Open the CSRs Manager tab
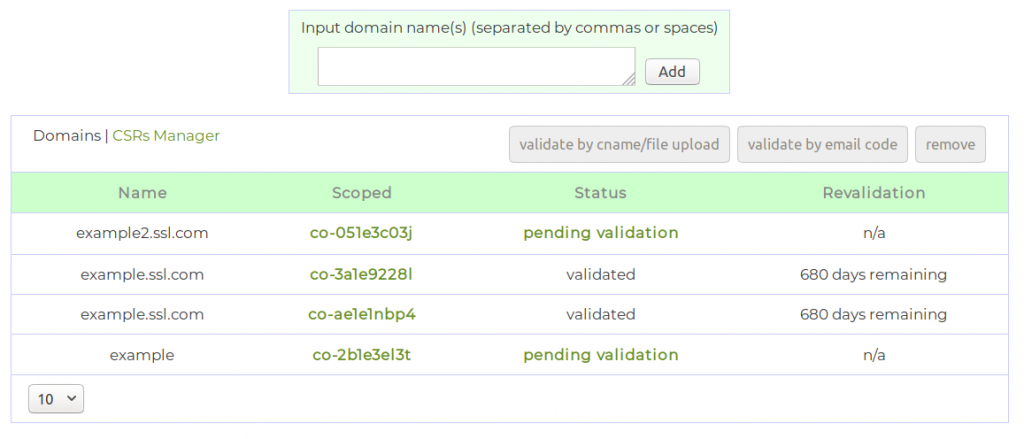 click(x=166, y=135)
